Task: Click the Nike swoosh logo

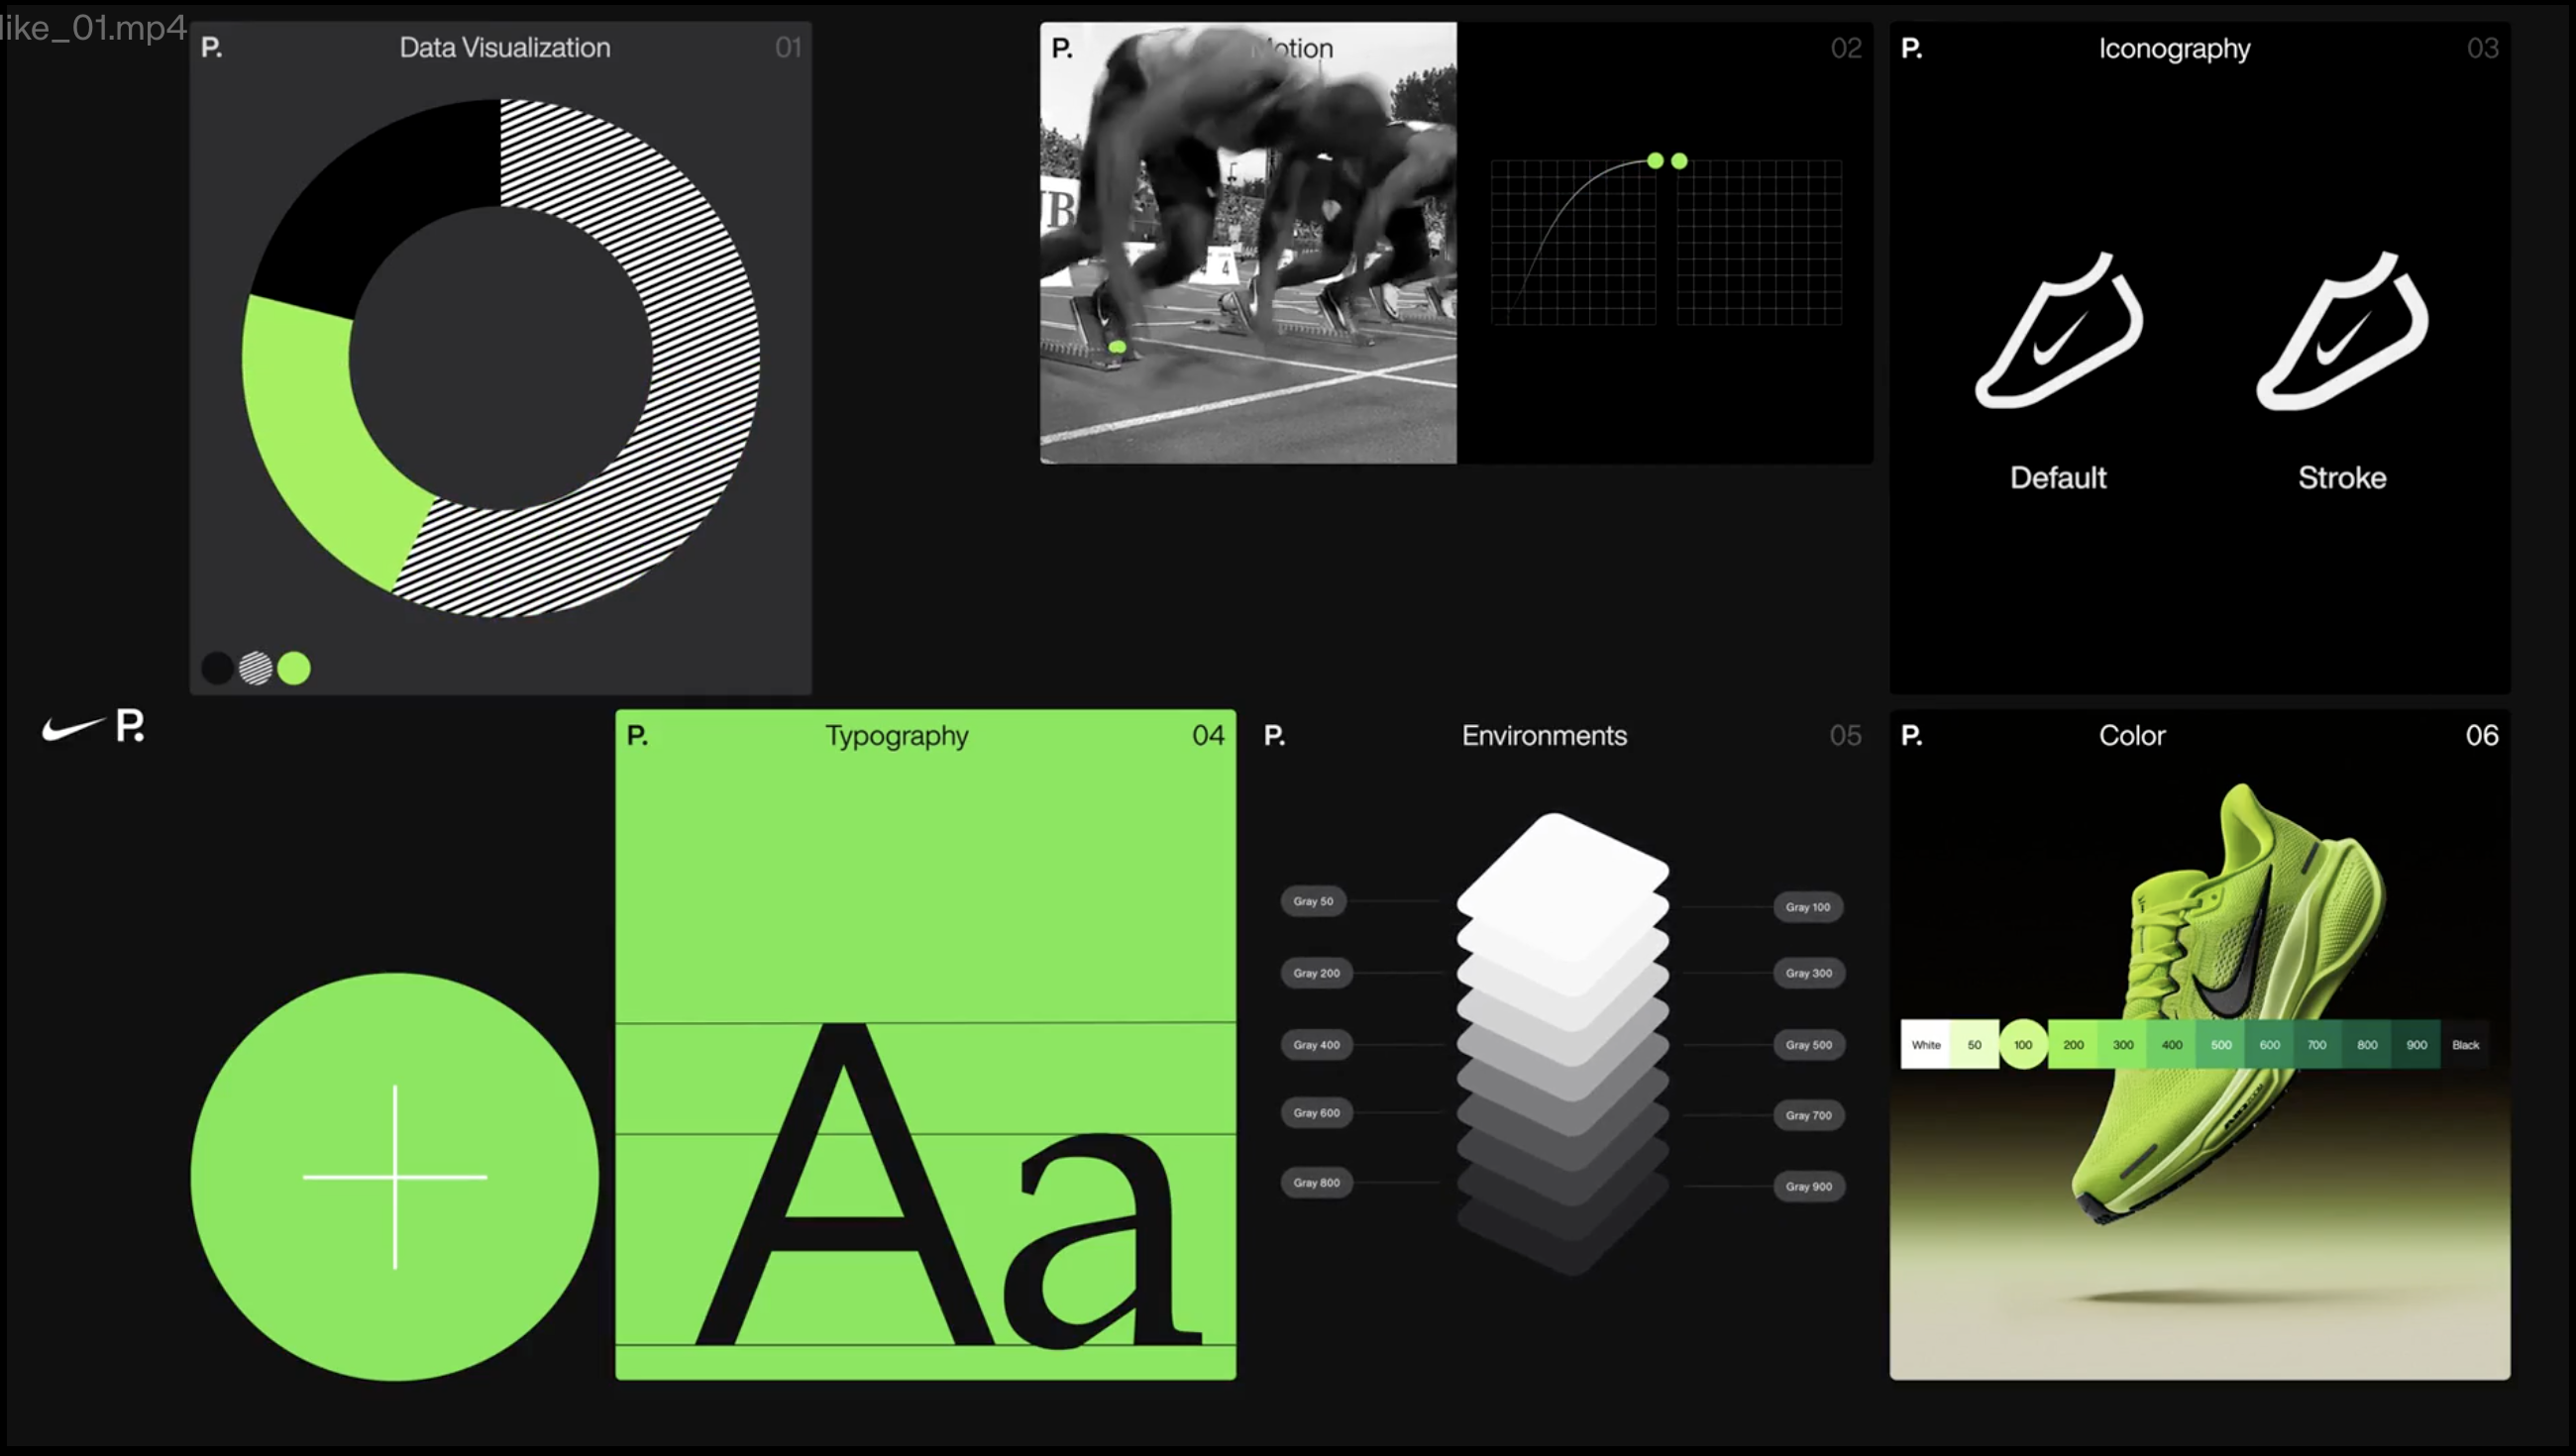Action: click(72, 728)
